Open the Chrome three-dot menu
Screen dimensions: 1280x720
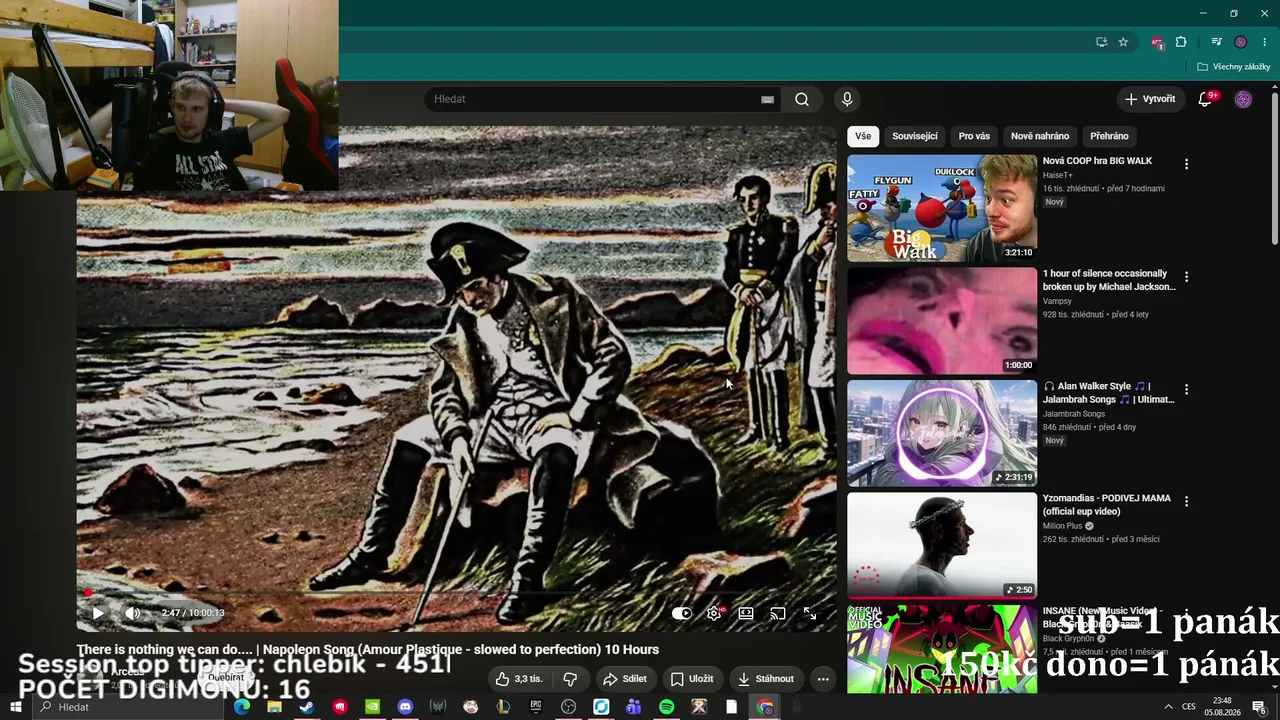point(1265,42)
